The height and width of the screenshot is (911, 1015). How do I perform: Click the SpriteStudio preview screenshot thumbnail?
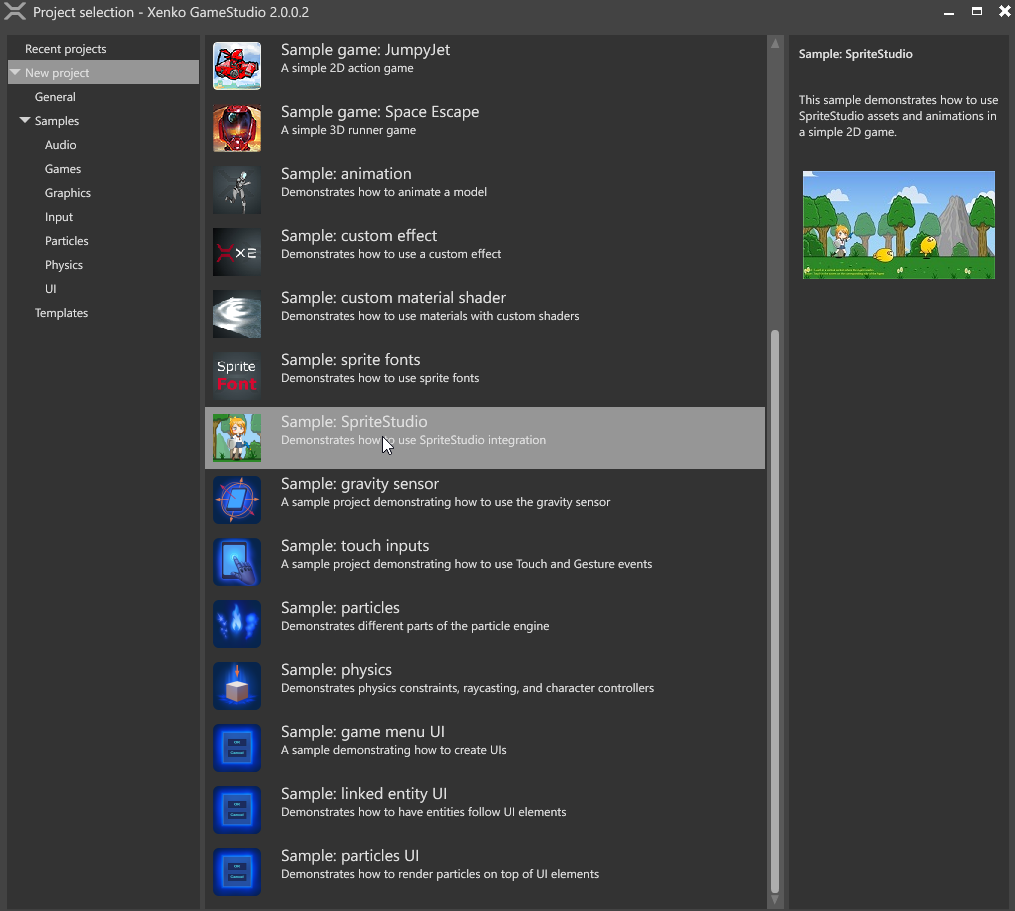(x=898, y=225)
